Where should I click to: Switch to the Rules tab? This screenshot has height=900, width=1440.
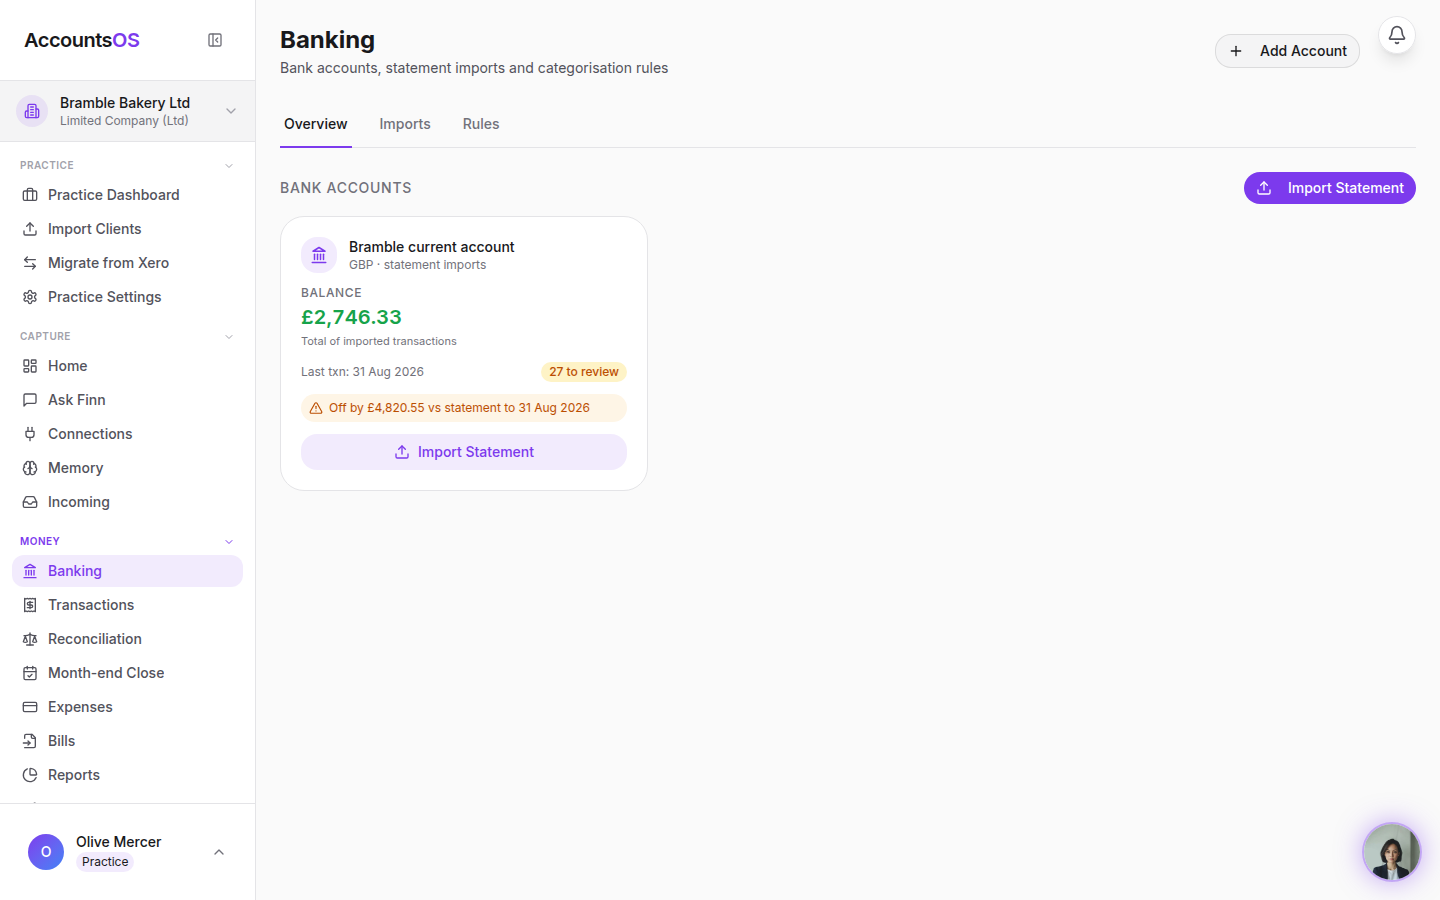point(481,124)
